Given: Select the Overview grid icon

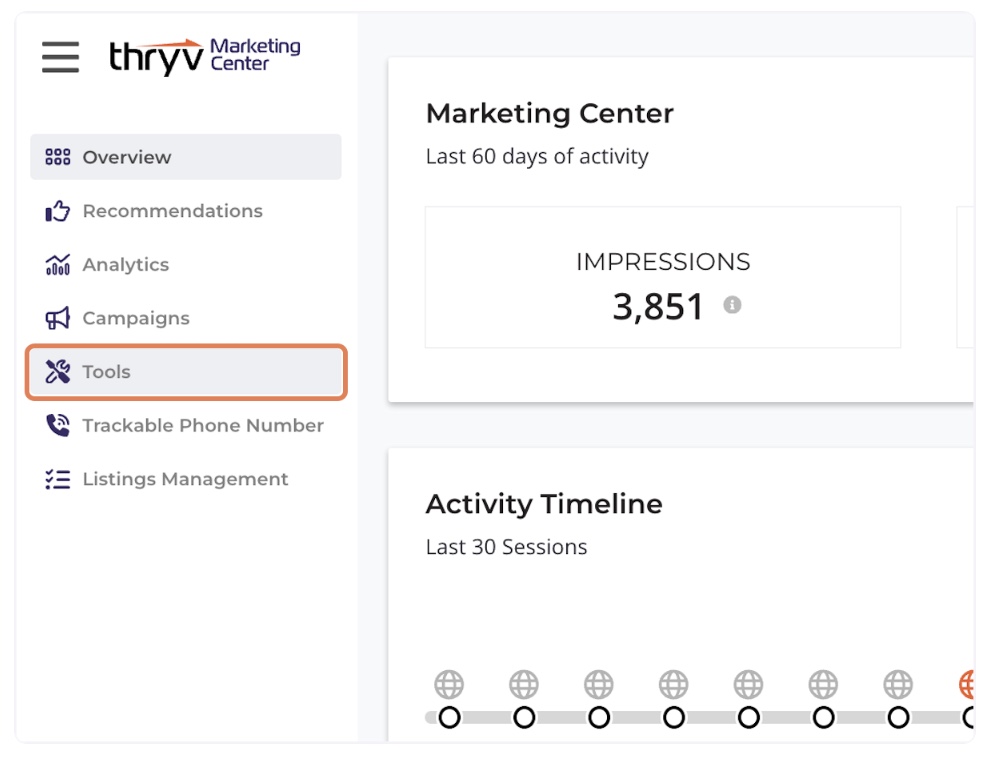Looking at the screenshot, I should (57, 156).
